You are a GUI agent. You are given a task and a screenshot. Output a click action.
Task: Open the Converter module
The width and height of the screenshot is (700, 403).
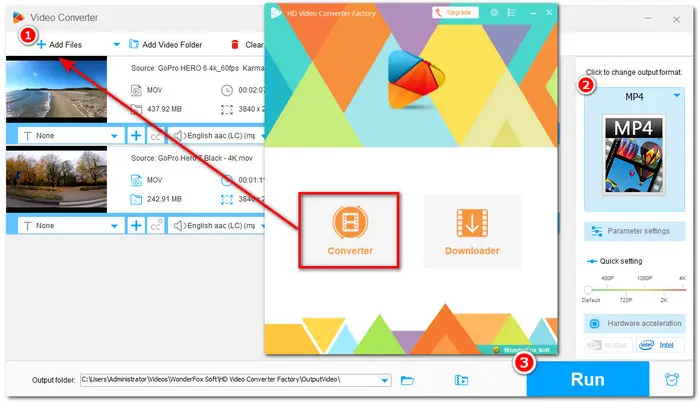(x=349, y=230)
